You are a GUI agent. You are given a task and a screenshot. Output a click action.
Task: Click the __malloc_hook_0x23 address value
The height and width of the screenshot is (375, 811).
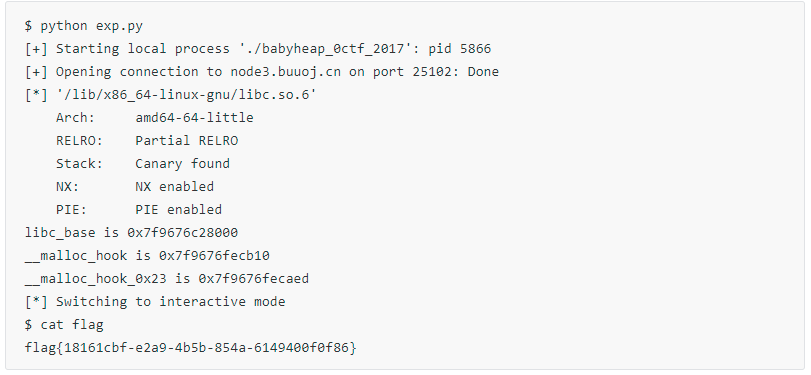253,279
